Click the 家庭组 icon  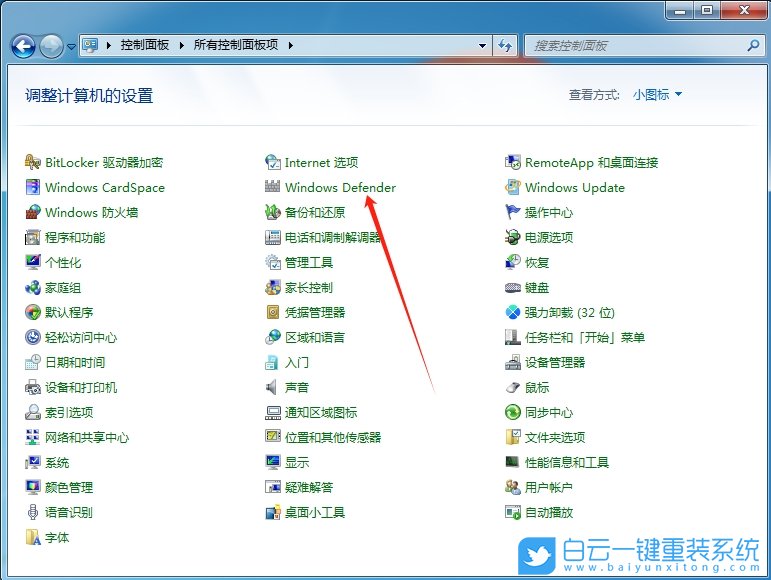pyautogui.click(x=32, y=287)
